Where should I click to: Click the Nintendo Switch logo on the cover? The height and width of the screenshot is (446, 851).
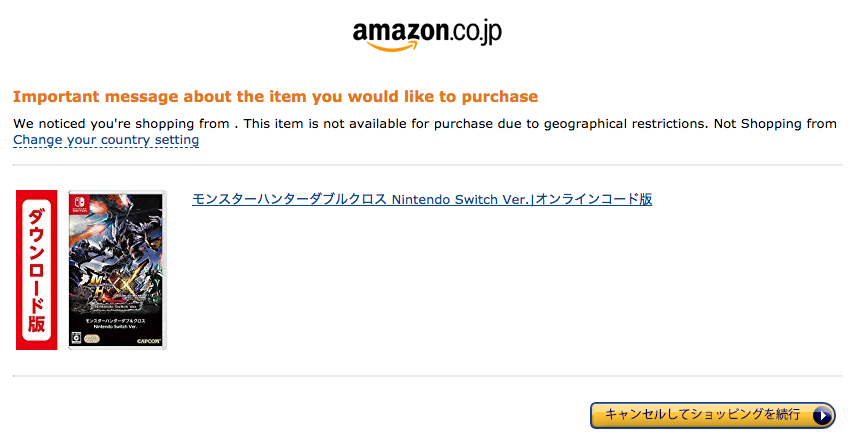tap(79, 205)
